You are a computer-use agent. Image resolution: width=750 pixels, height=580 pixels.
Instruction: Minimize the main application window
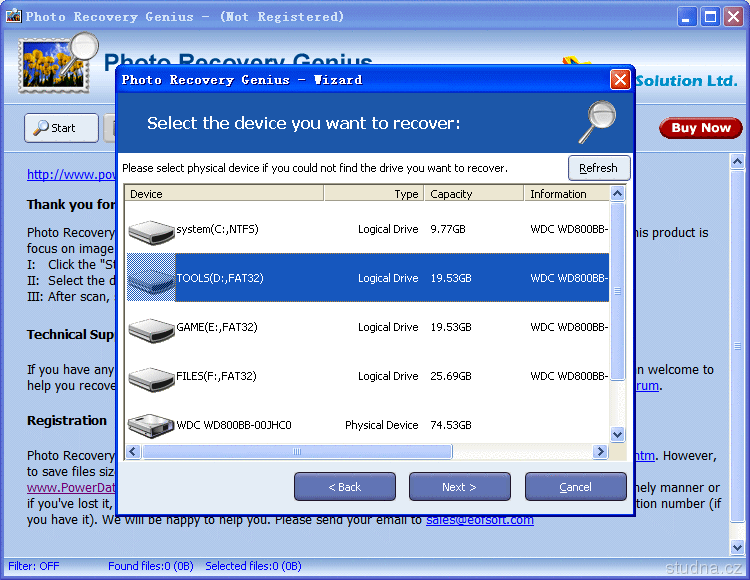click(686, 17)
